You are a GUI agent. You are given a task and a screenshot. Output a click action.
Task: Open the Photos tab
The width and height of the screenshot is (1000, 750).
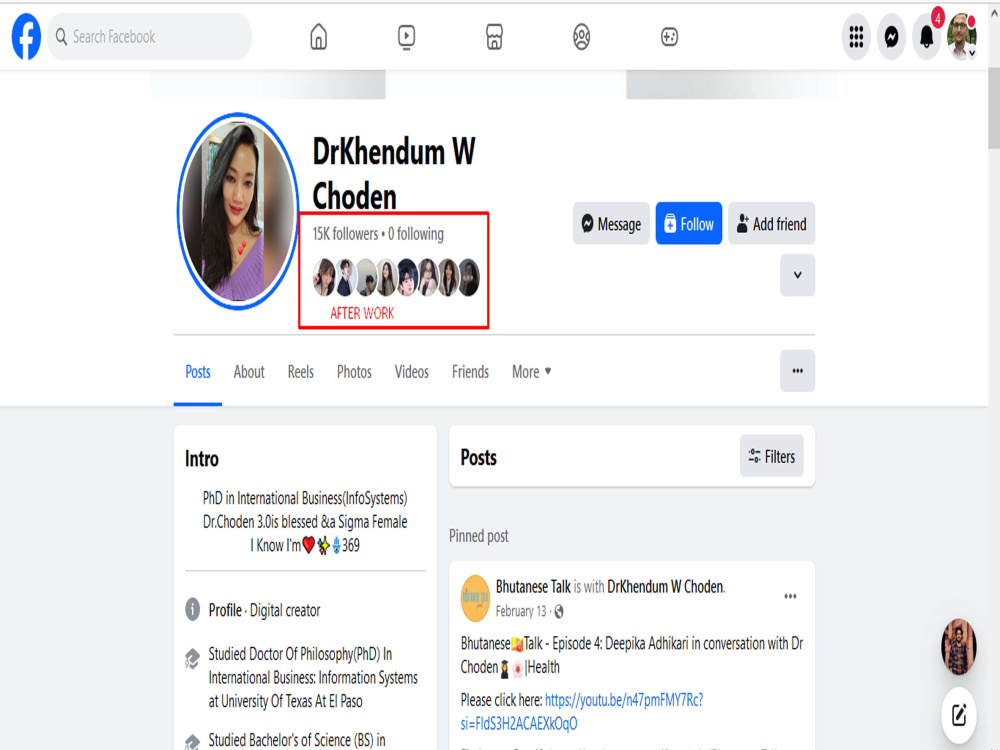click(x=354, y=372)
